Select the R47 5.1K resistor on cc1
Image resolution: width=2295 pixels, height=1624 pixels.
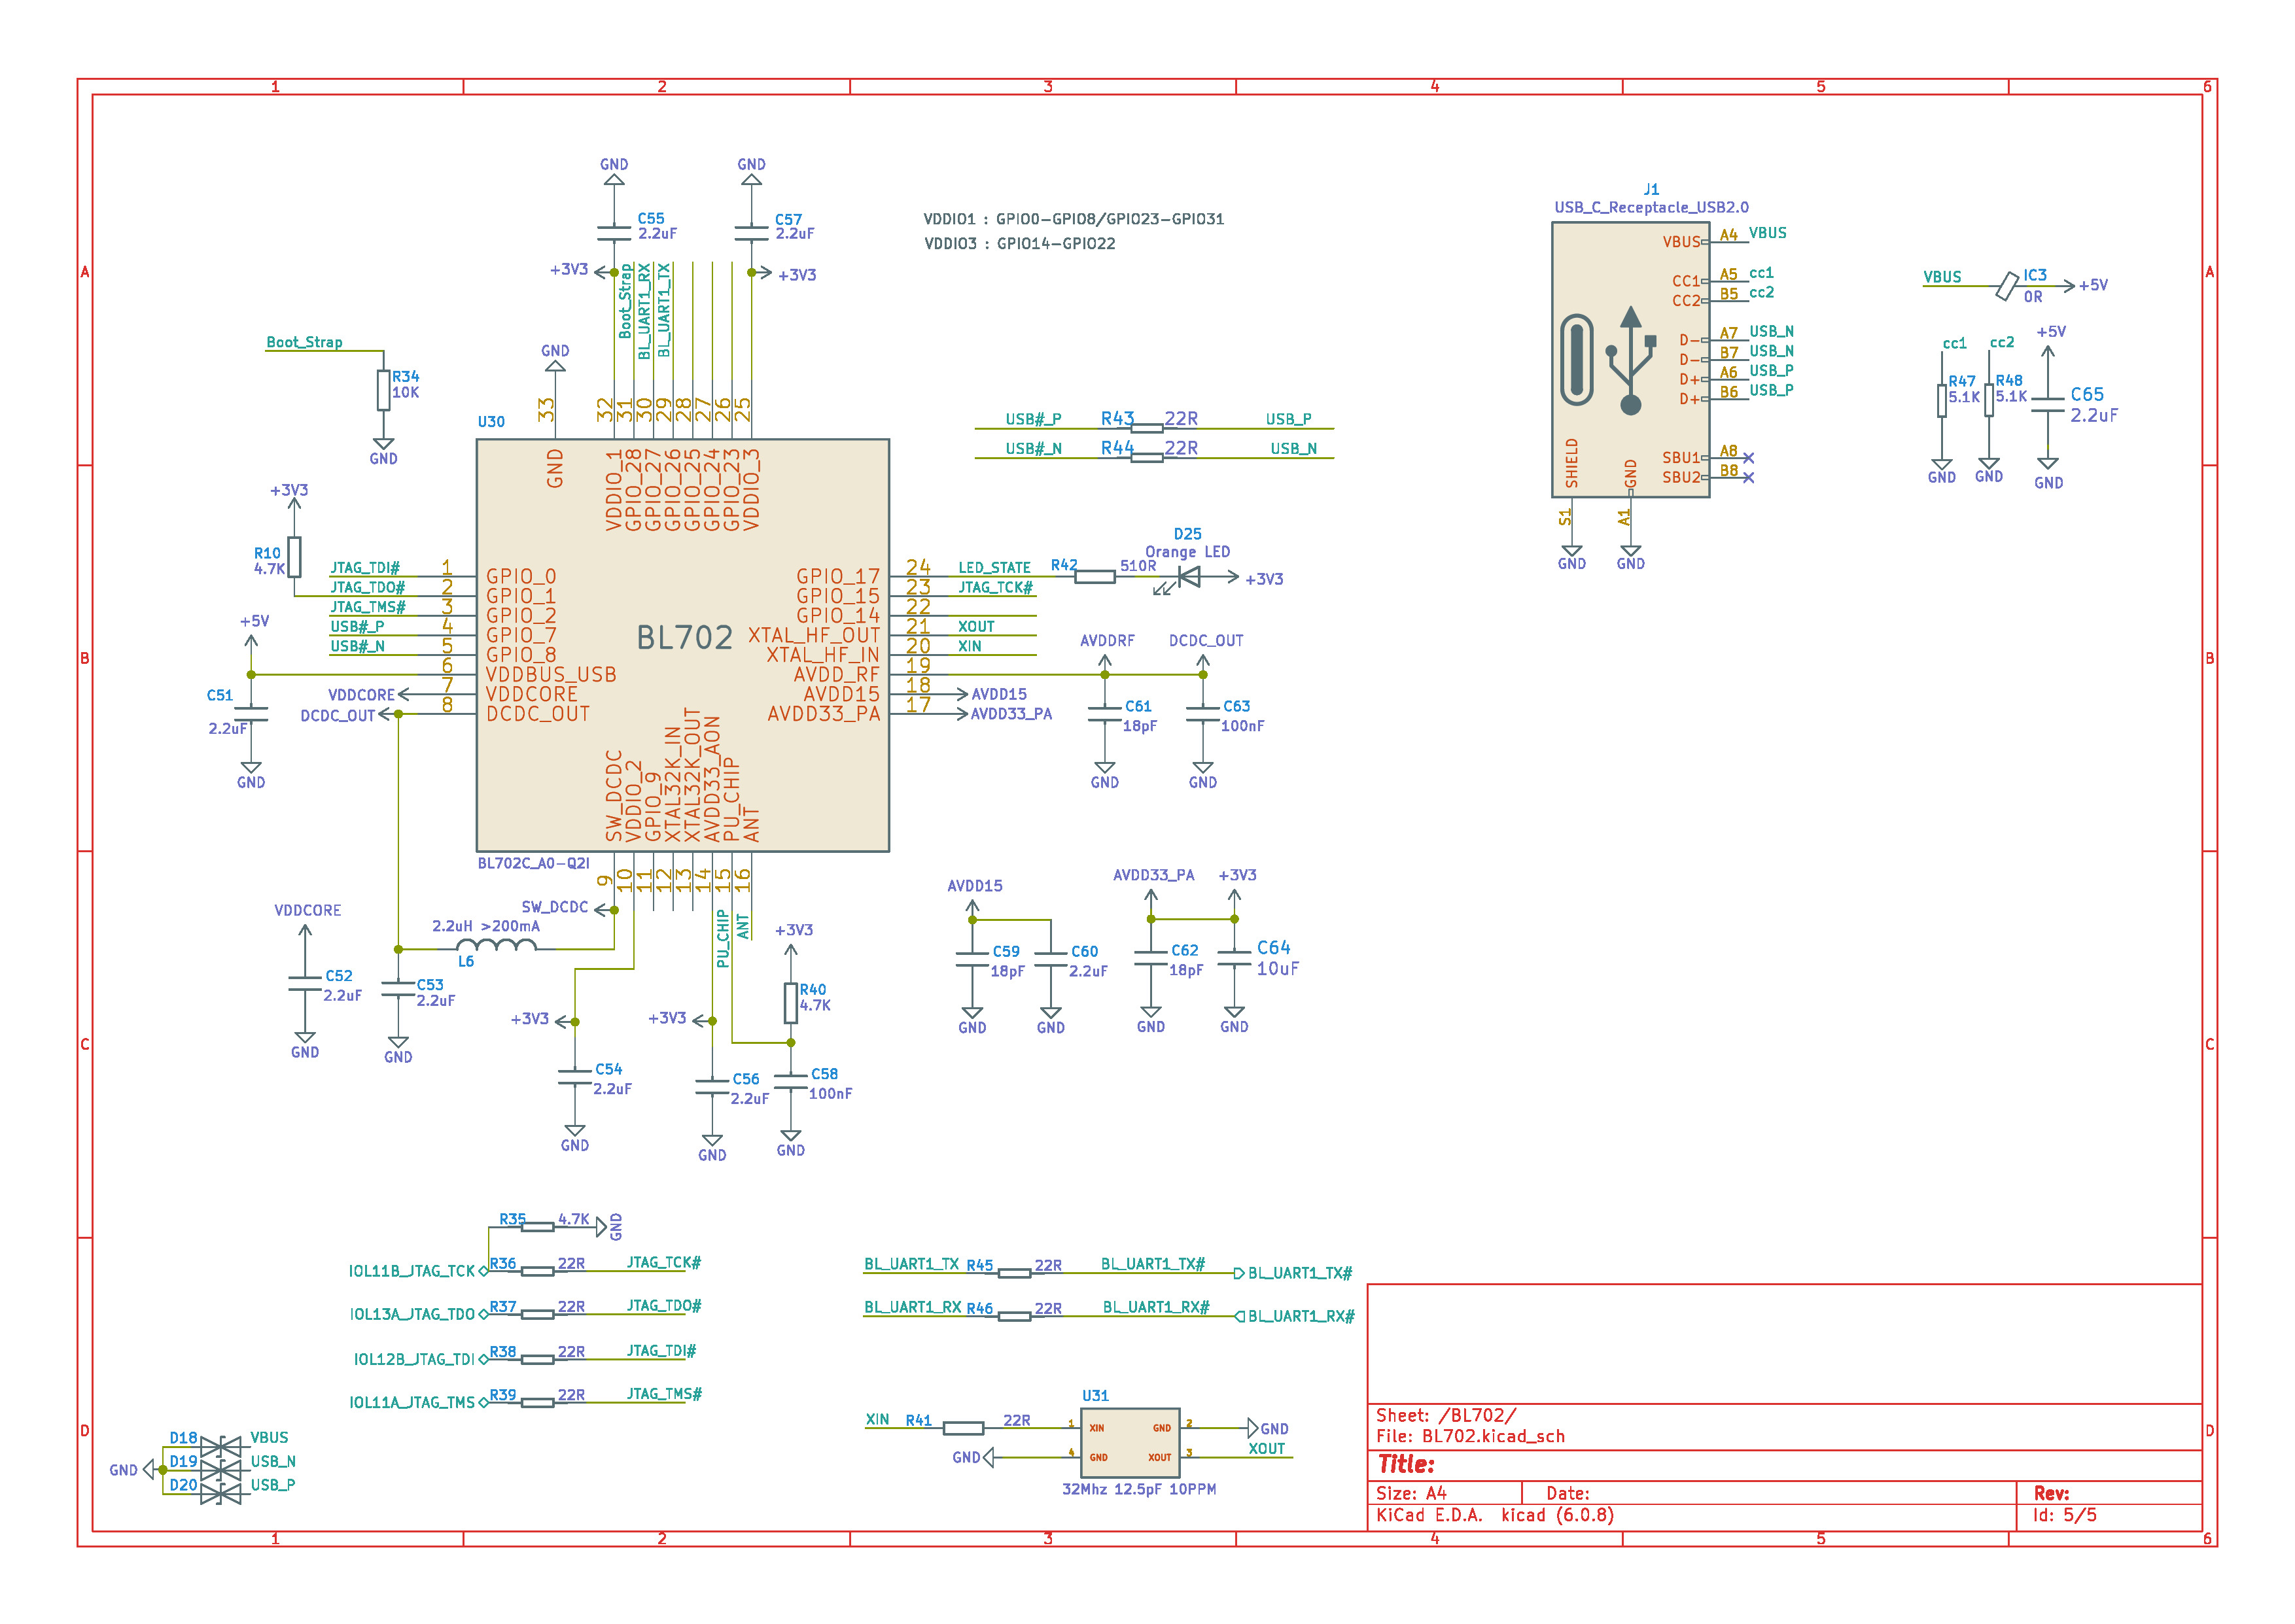tap(1942, 401)
